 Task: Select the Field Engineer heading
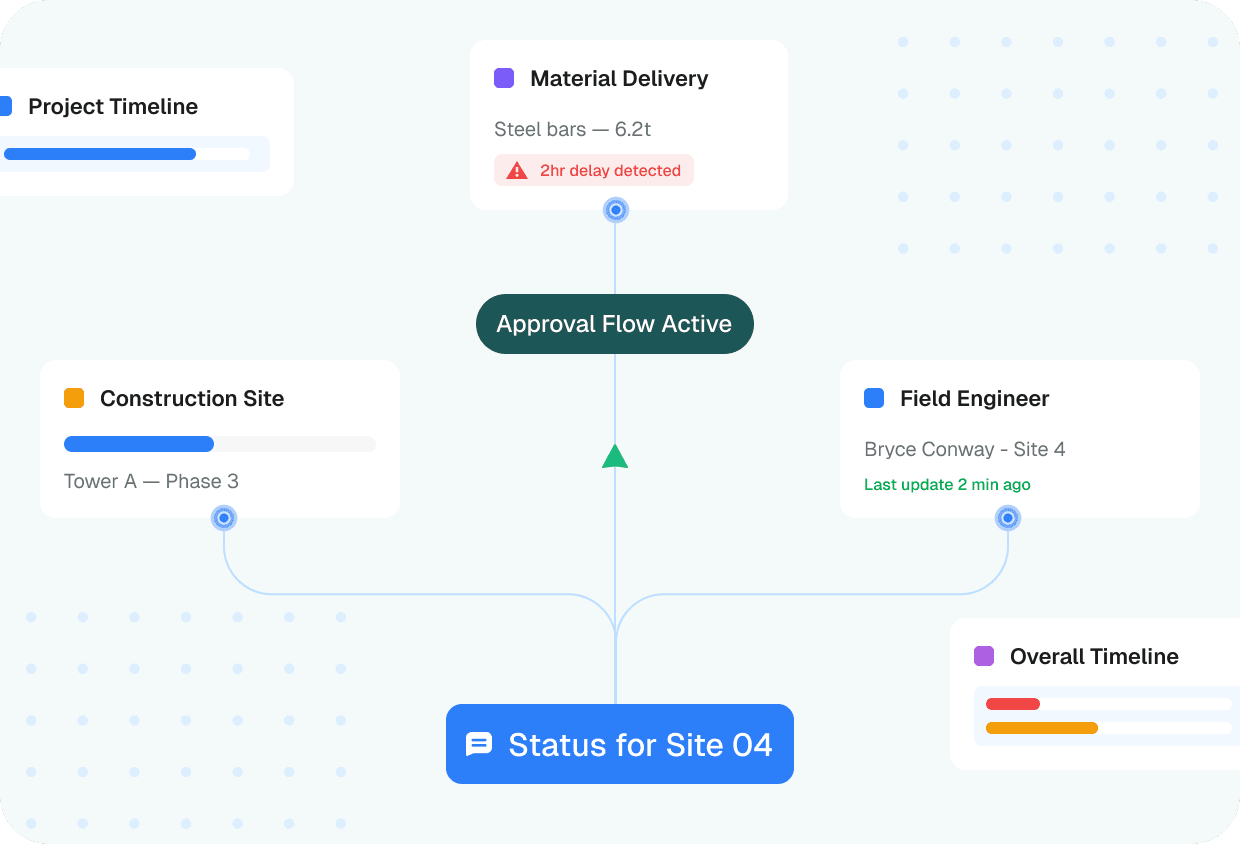975,398
